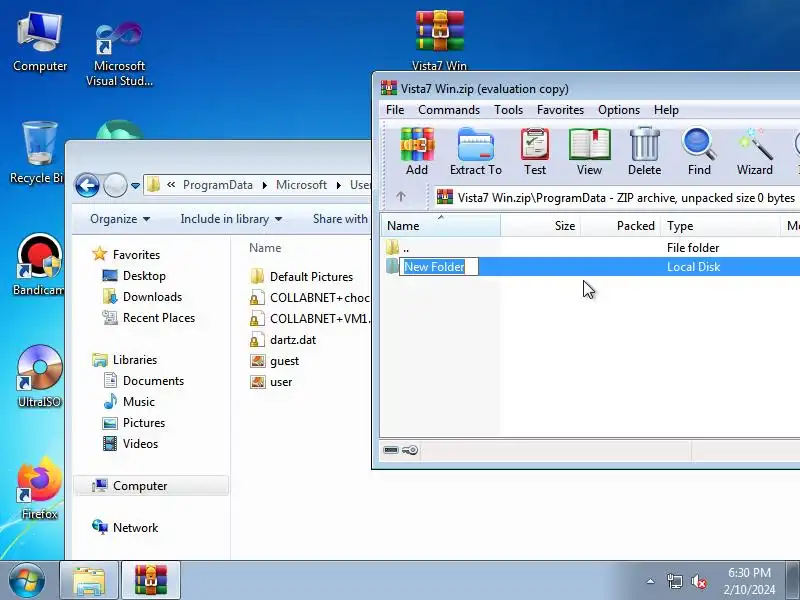Go up one level in WinRAR archive
Viewport: 800px width, 600px height.
click(x=401, y=197)
